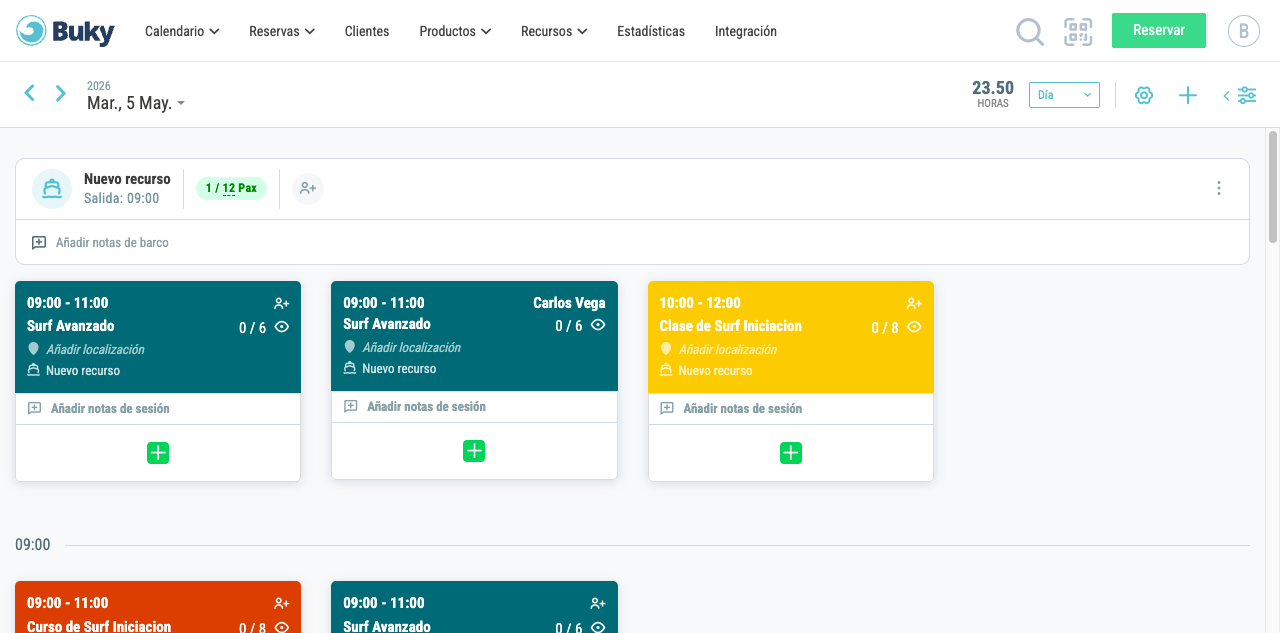
Task: Open the search magnifier icon
Action: (x=1030, y=32)
